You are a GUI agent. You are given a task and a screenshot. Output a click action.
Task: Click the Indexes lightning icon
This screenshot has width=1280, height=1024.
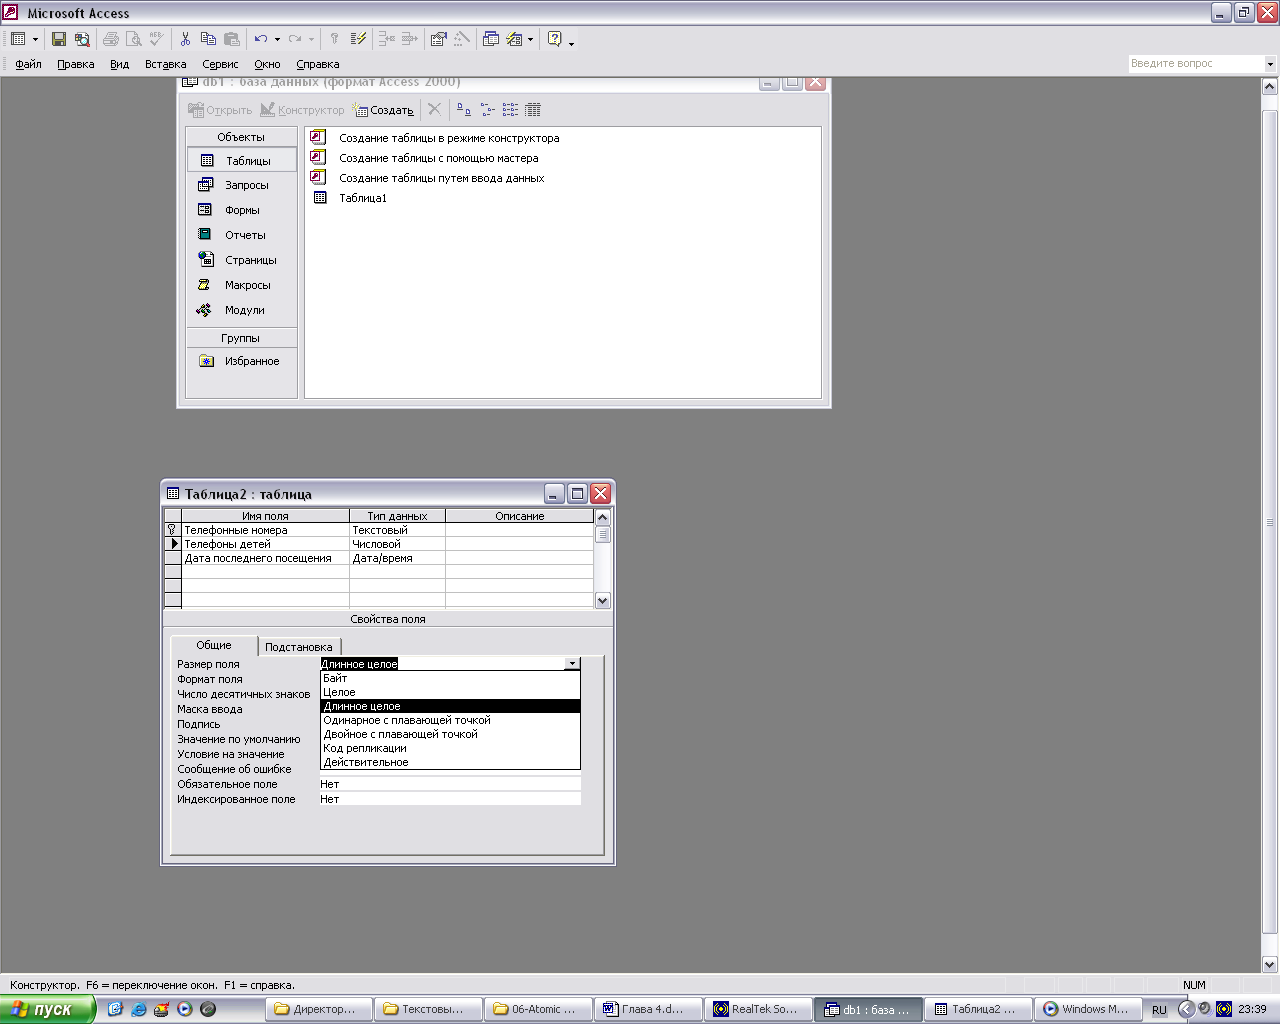click(x=359, y=39)
